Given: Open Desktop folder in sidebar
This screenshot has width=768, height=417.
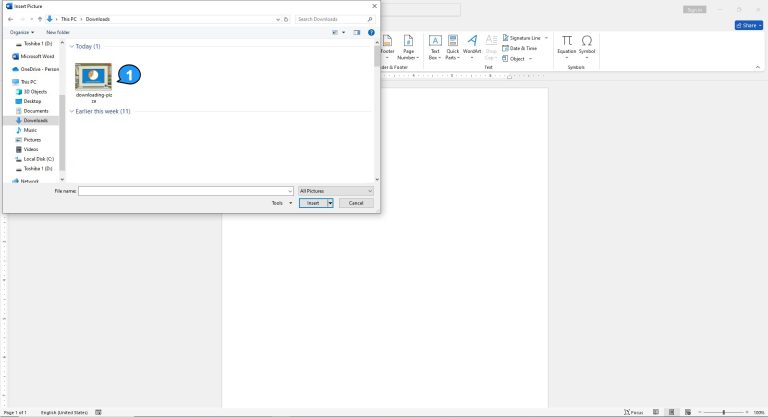Looking at the screenshot, I should [28, 101].
